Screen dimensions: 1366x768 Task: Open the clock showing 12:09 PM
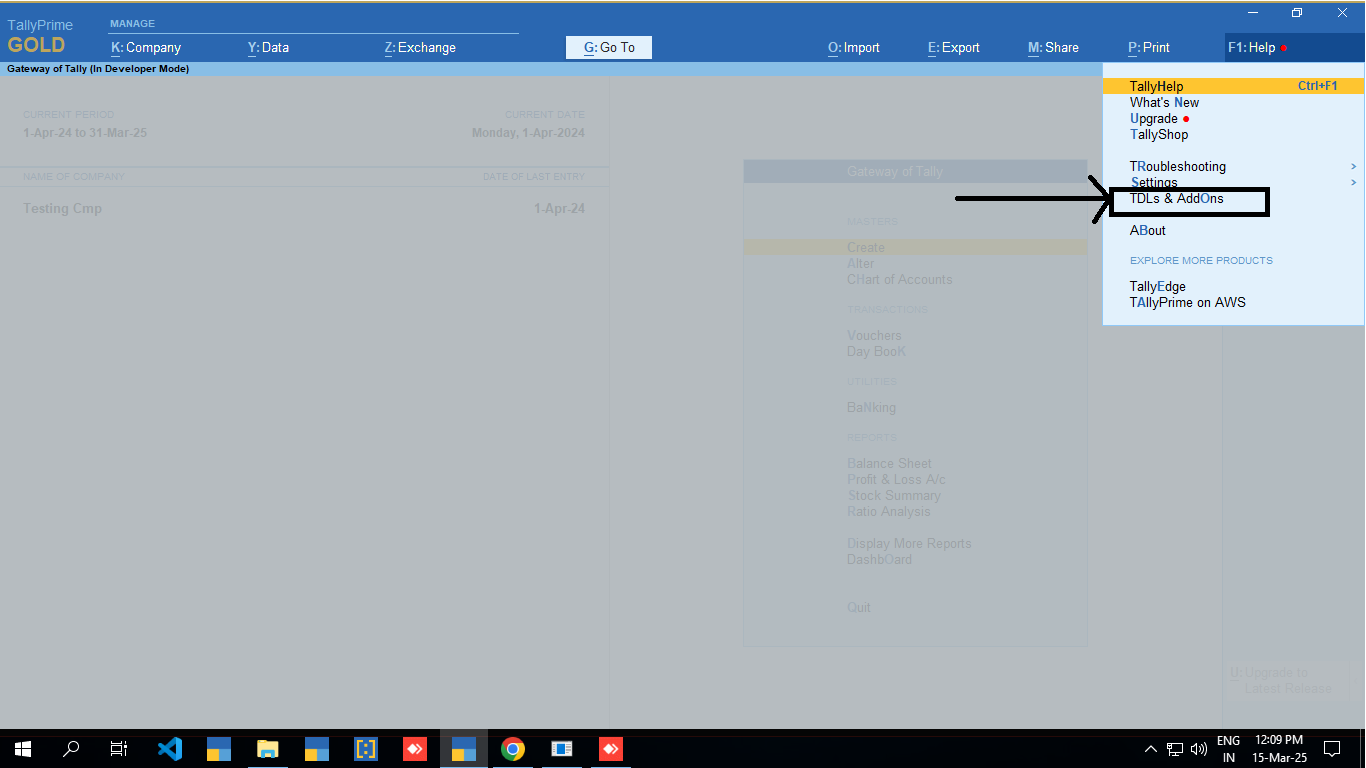[1277, 748]
